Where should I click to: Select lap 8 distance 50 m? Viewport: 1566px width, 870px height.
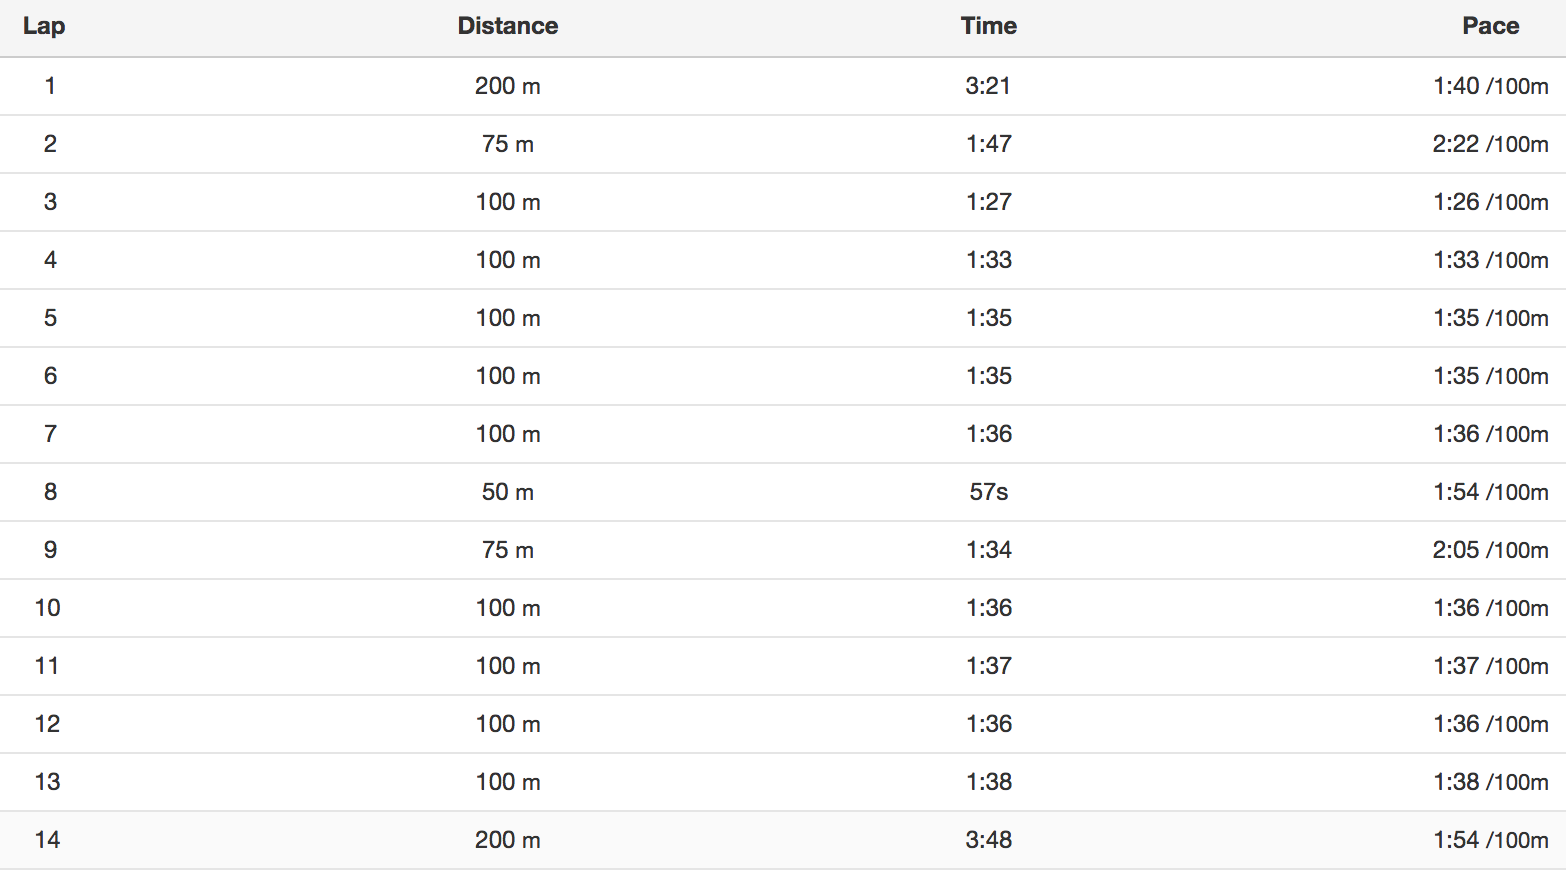tap(508, 492)
